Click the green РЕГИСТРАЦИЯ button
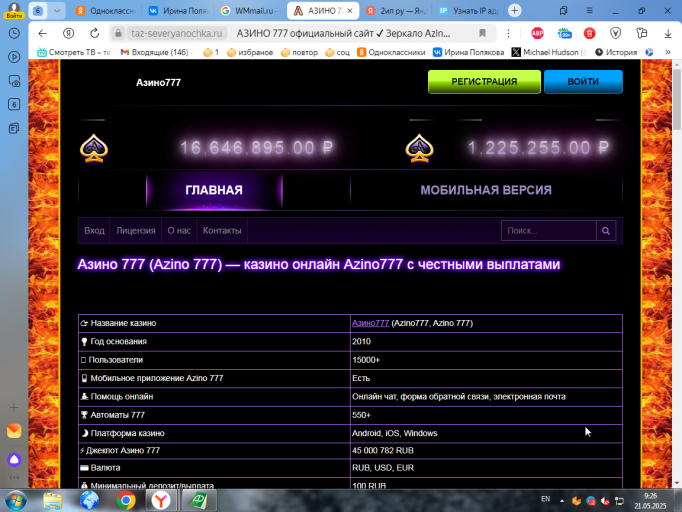Screen dimensions: 682x512 484,82
